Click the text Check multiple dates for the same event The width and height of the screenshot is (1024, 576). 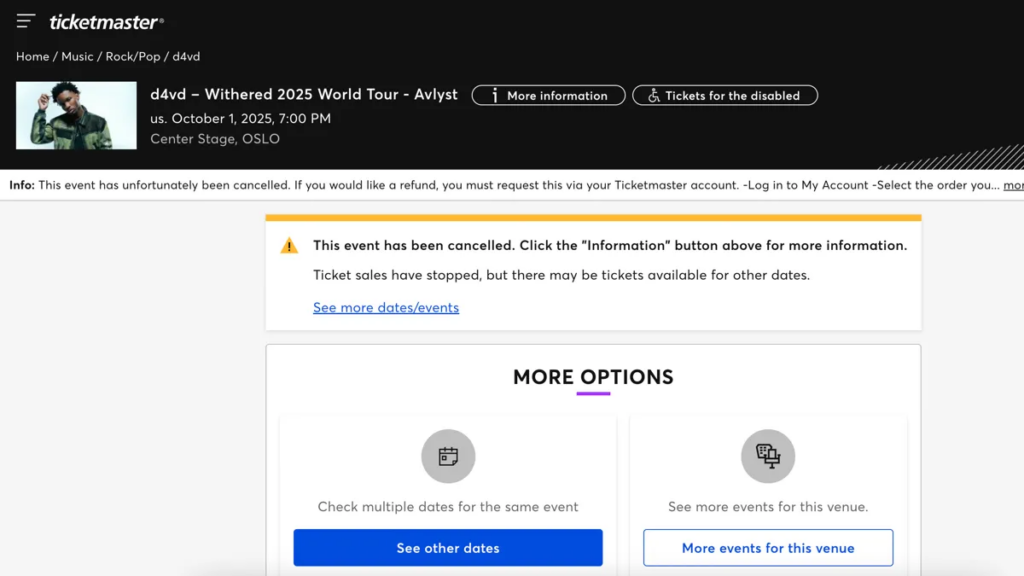point(448,506)
